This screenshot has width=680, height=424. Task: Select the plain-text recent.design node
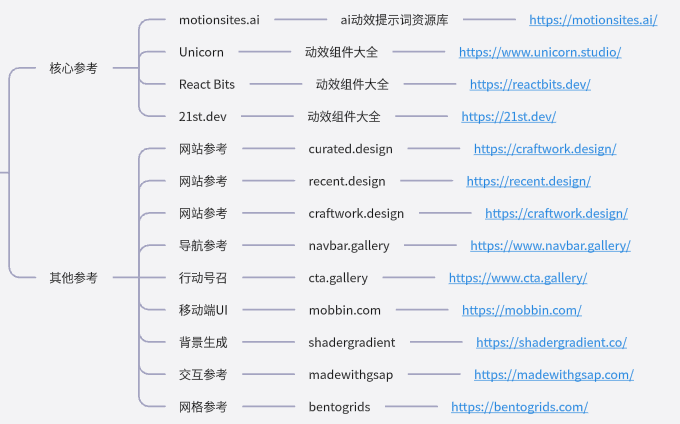click(x=347, y=181)
